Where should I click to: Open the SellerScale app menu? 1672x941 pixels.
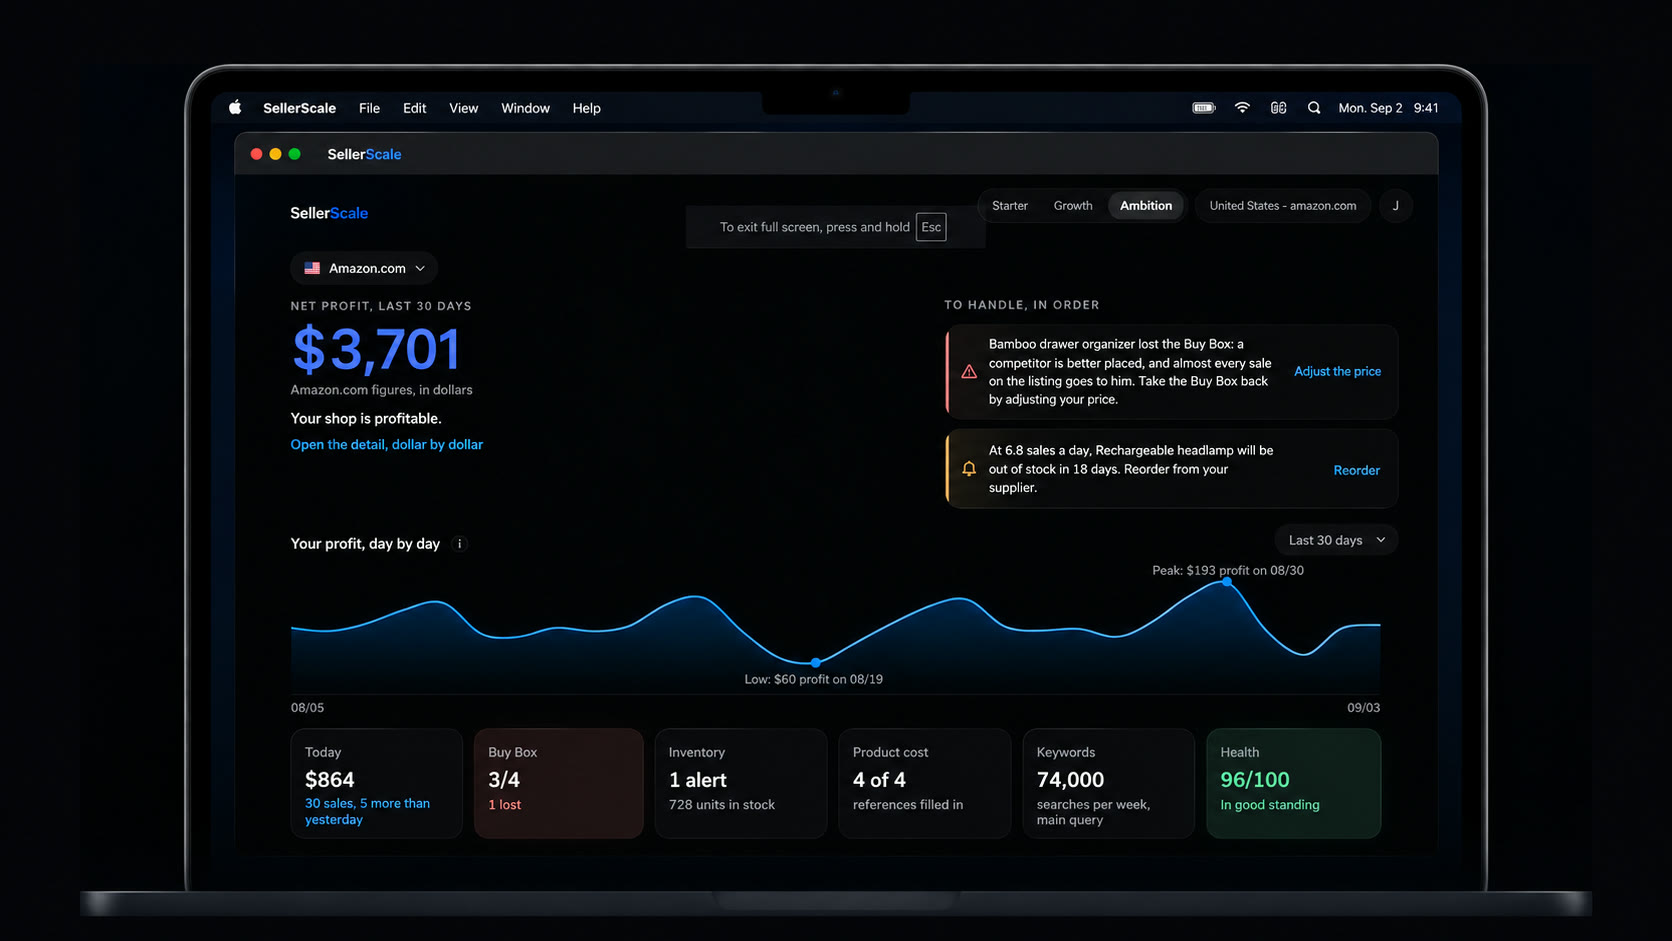(x=299, y=108)
